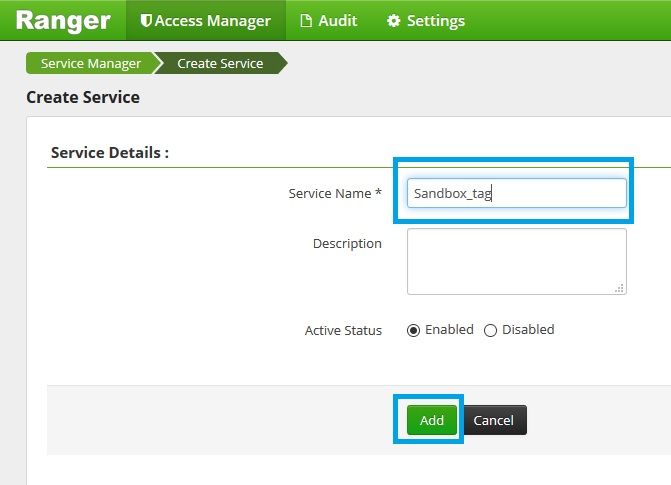Open the Settings menu
Image resolution: width=671 pixels, height=485 pixels.
pyautogui.click(x=426, y=21)
